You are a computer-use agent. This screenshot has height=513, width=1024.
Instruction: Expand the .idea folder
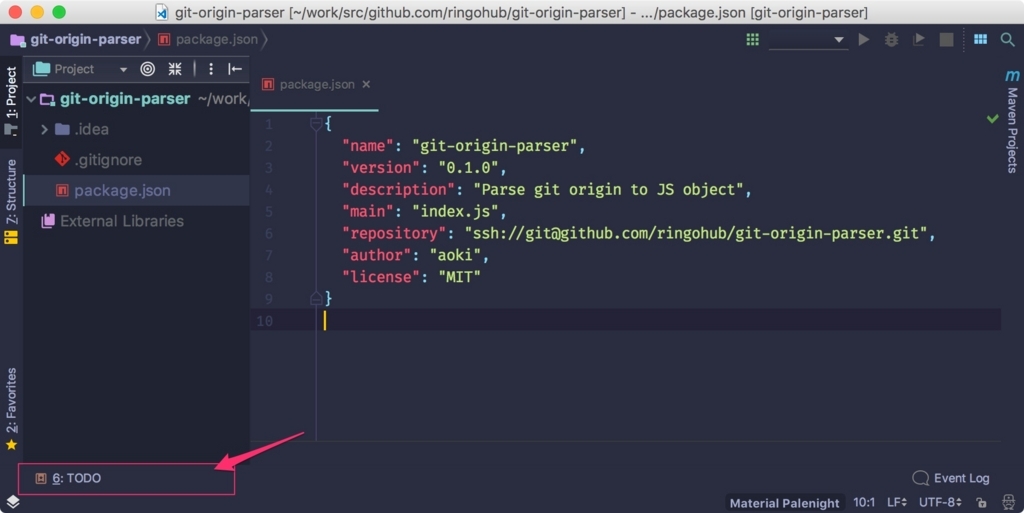[44, 129]
